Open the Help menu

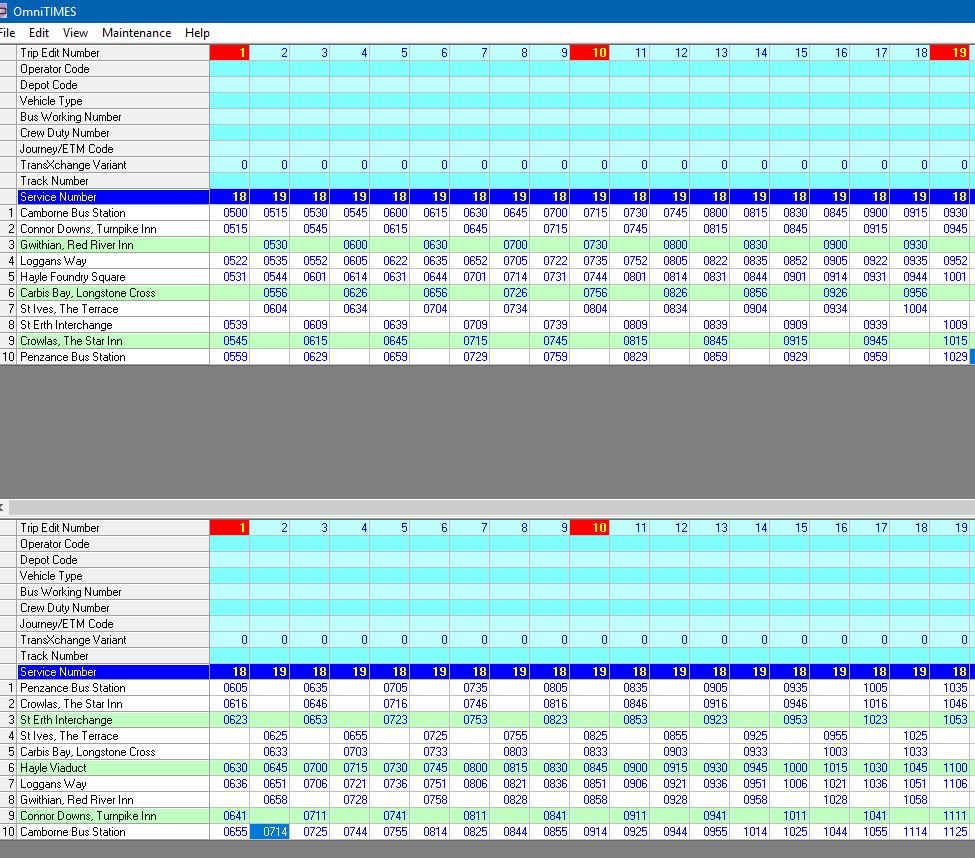click(x=197, y=33)
